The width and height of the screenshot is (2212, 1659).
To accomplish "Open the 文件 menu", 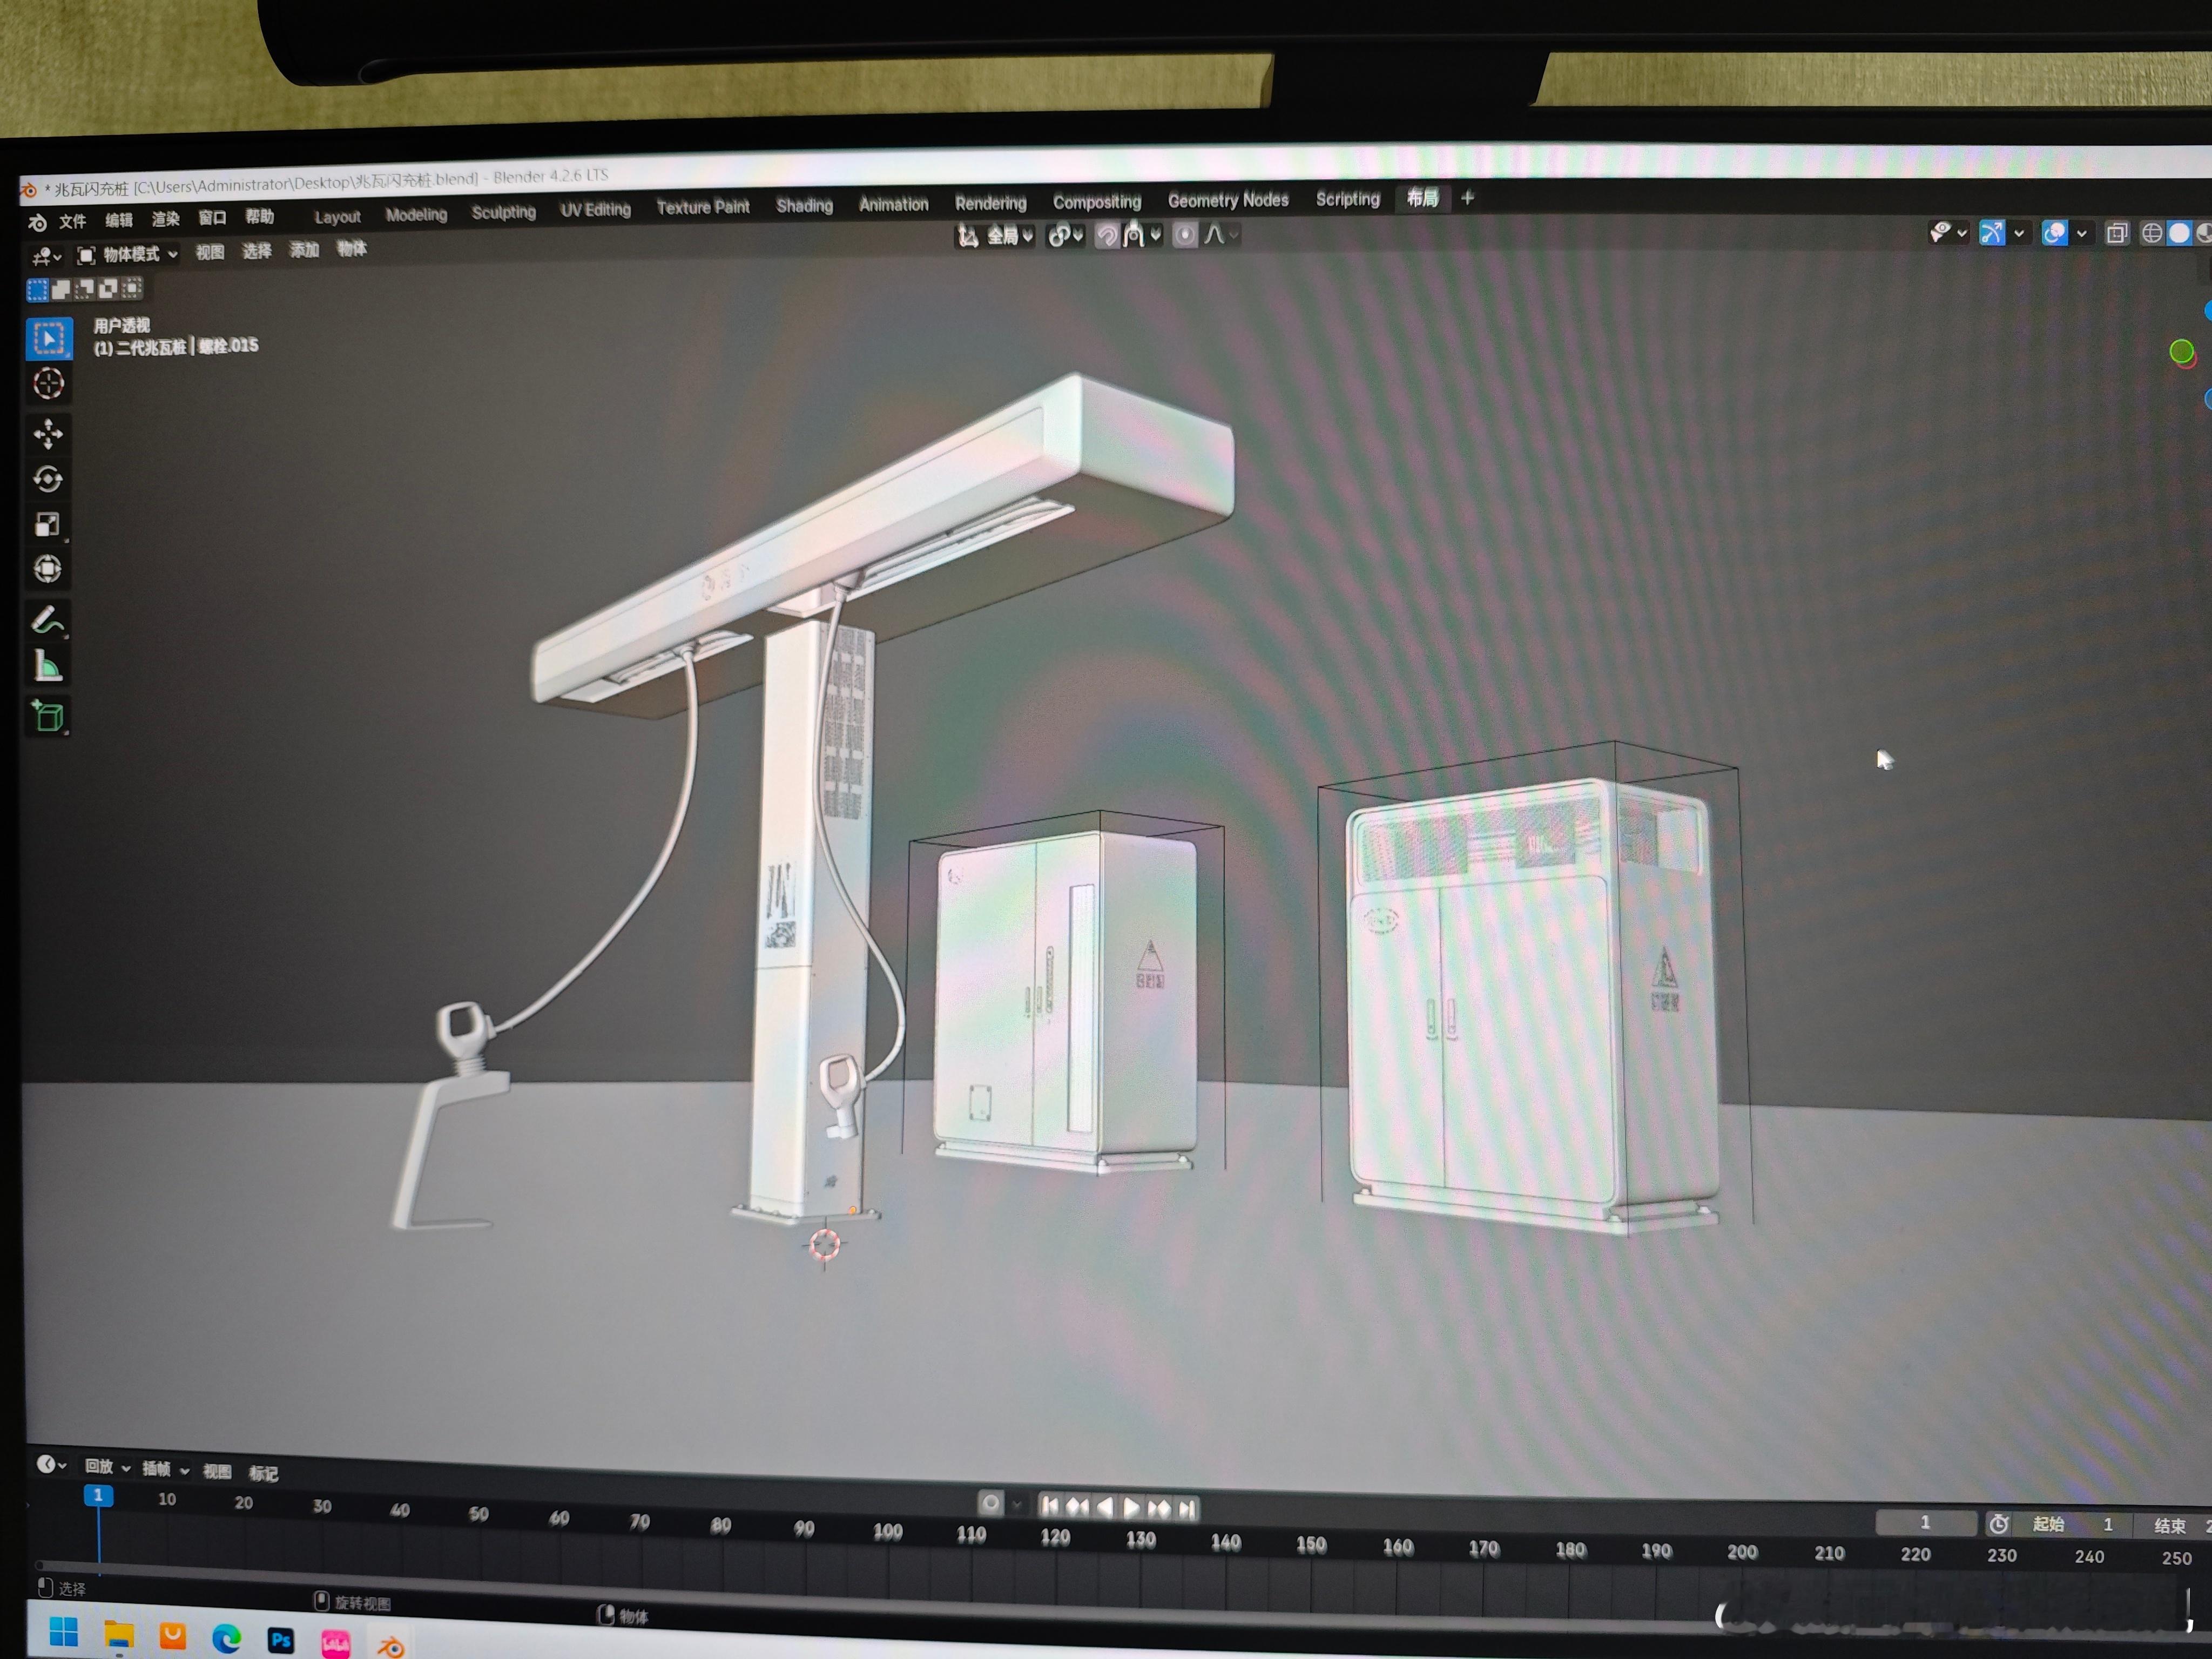I will pos(72,221).
